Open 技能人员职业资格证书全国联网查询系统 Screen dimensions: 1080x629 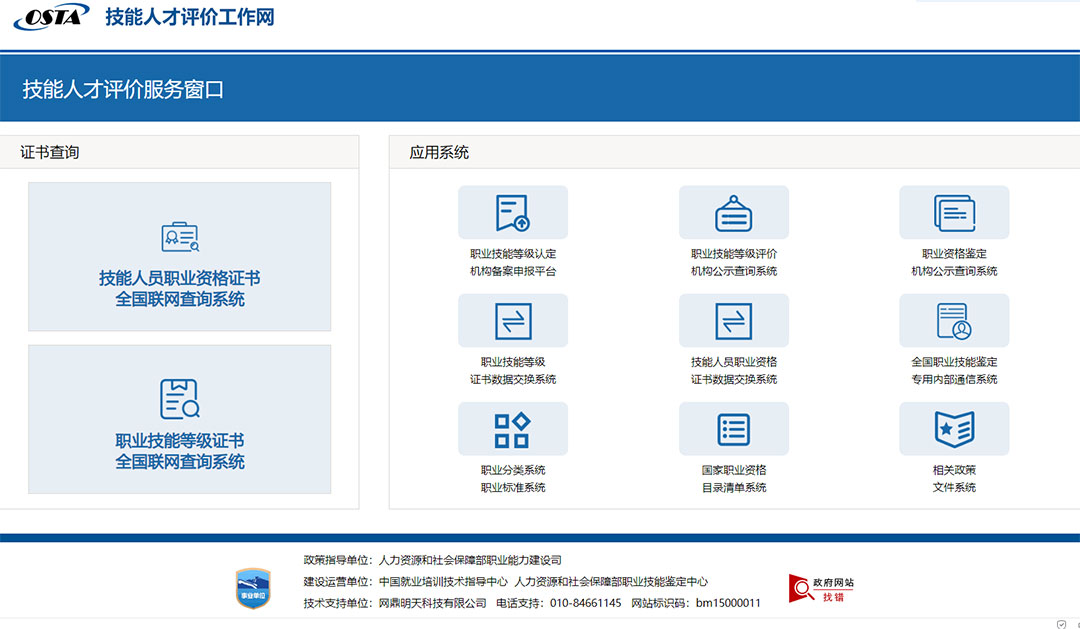tap(180, 257)
